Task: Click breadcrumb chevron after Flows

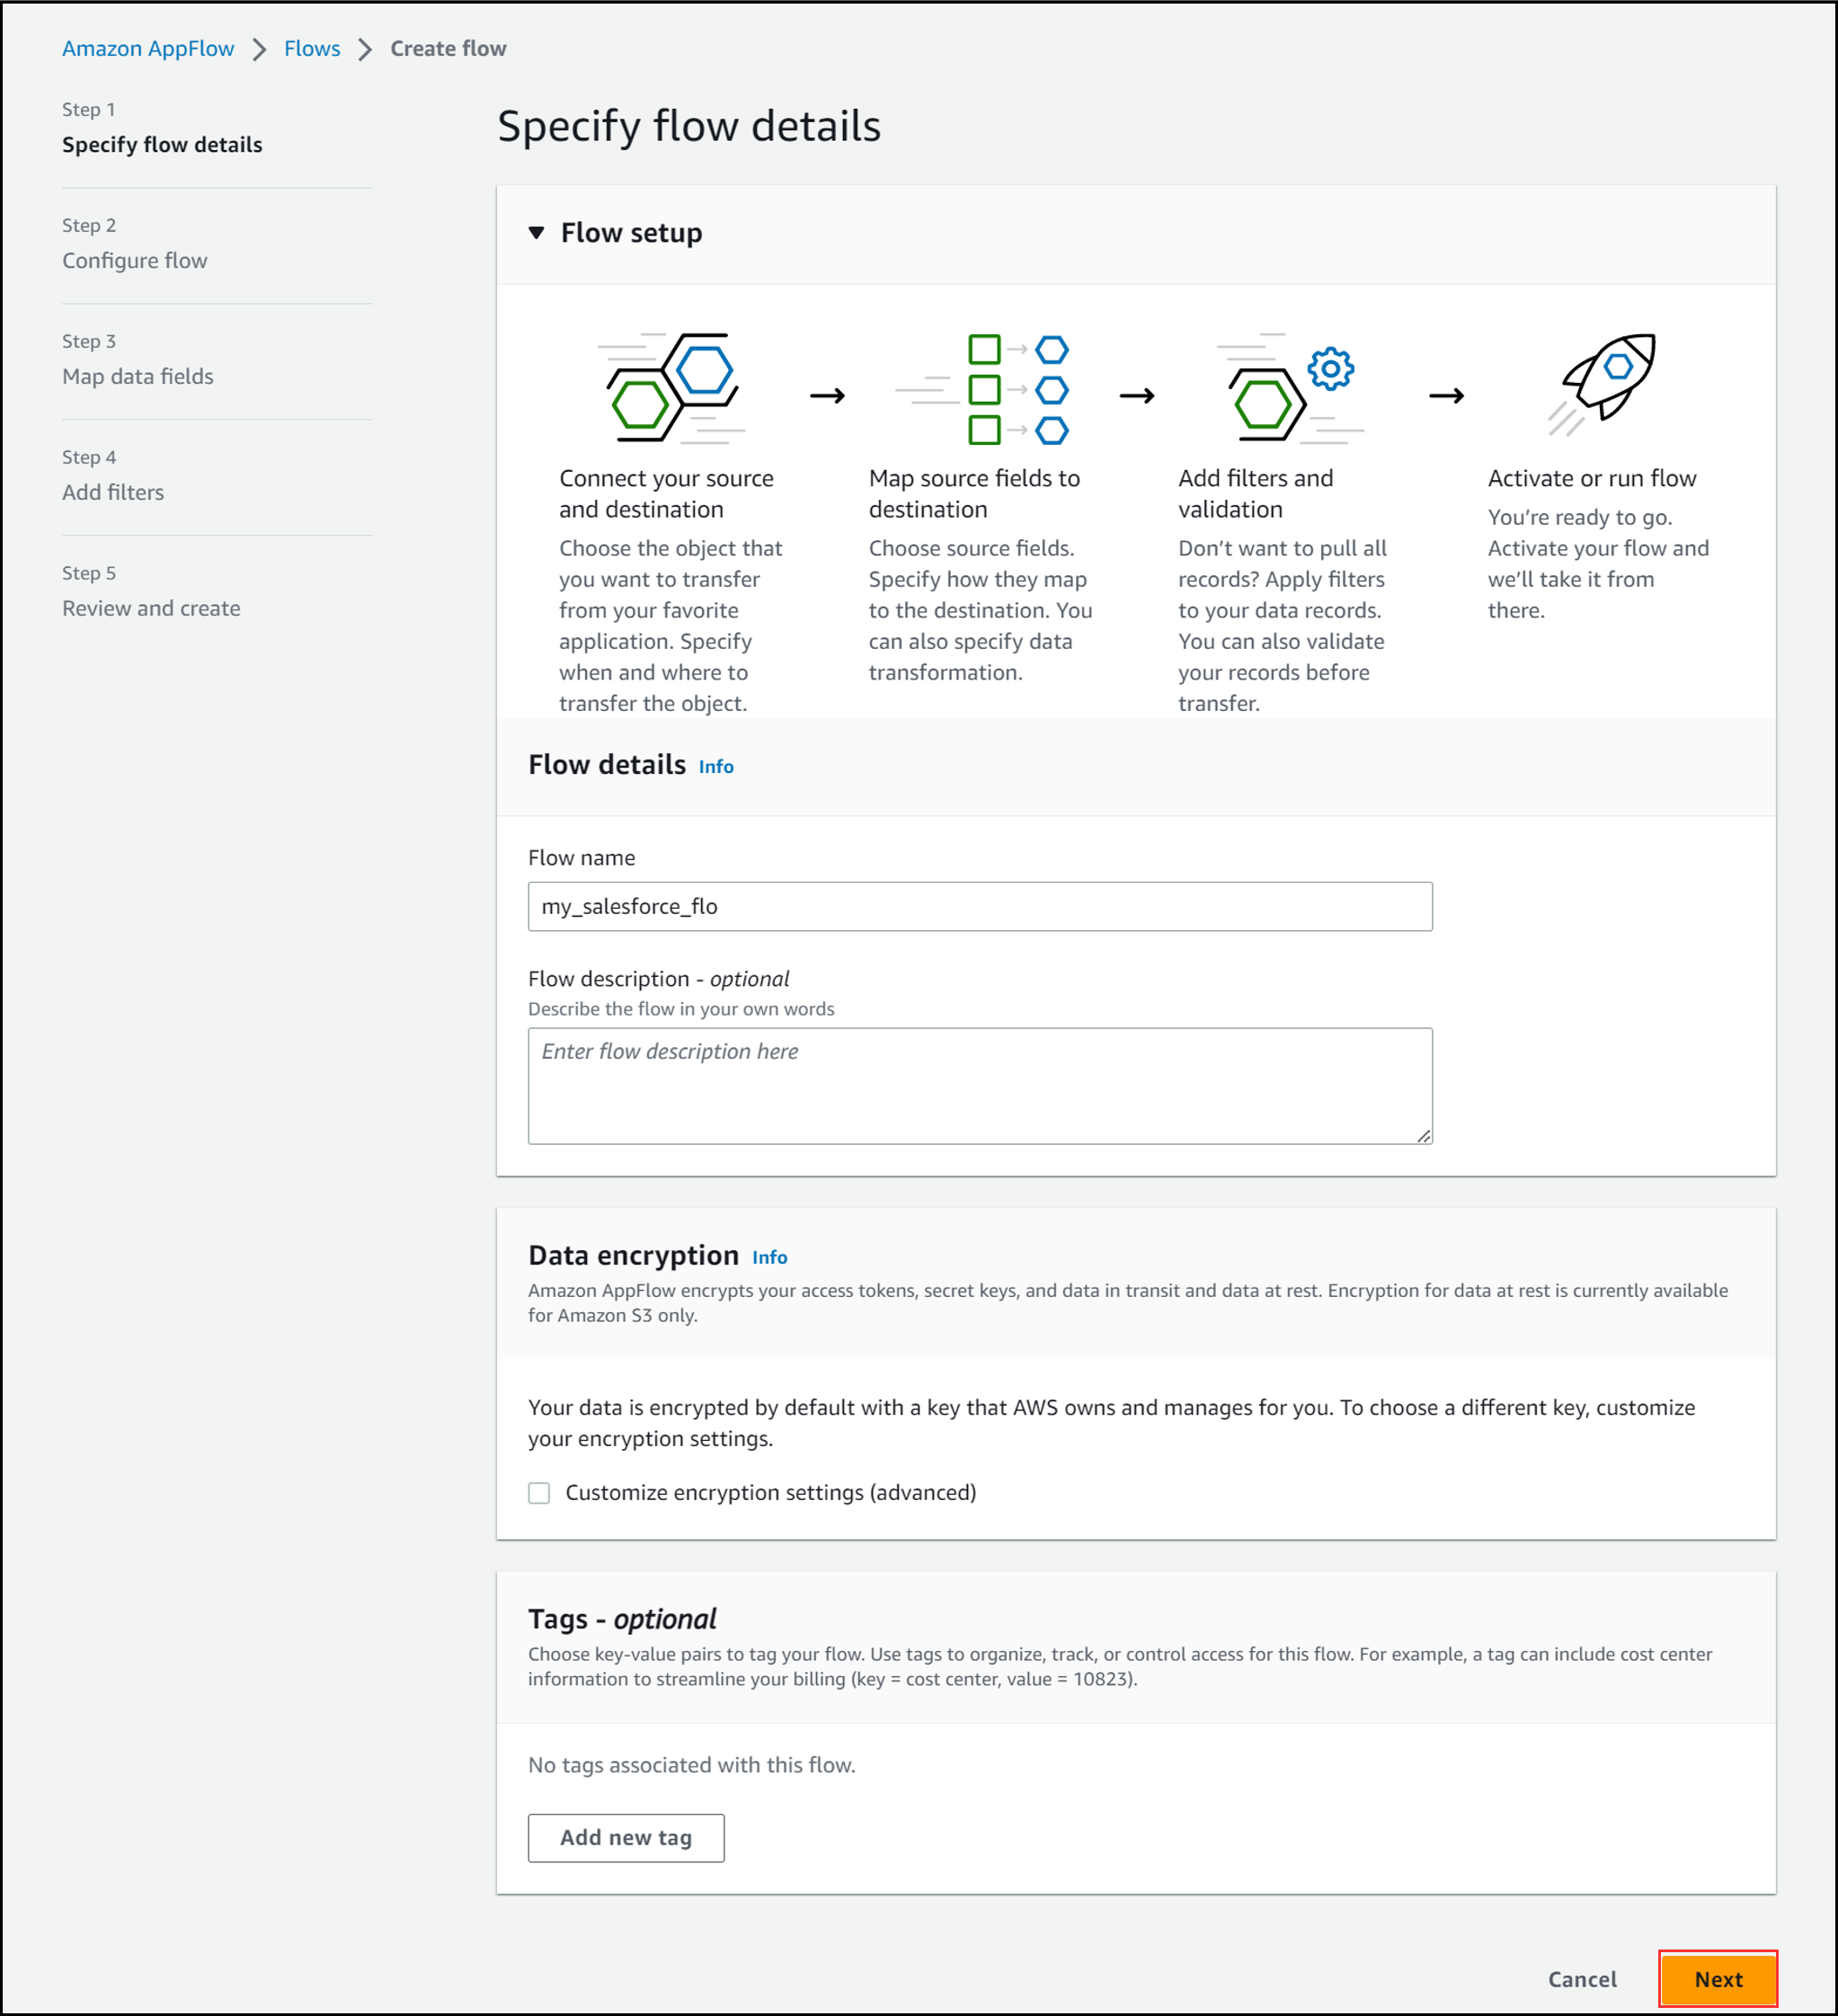Action: (365, 49)
